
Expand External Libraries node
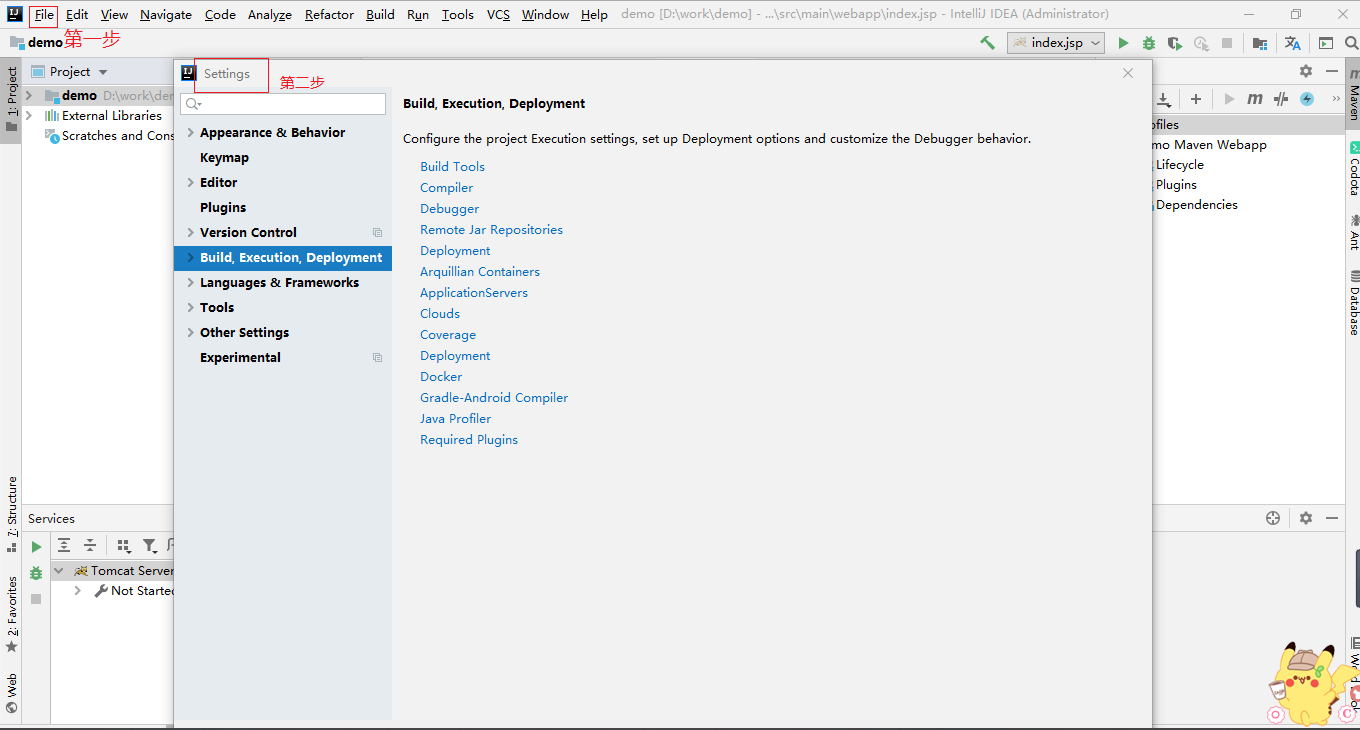pos(29,116)
